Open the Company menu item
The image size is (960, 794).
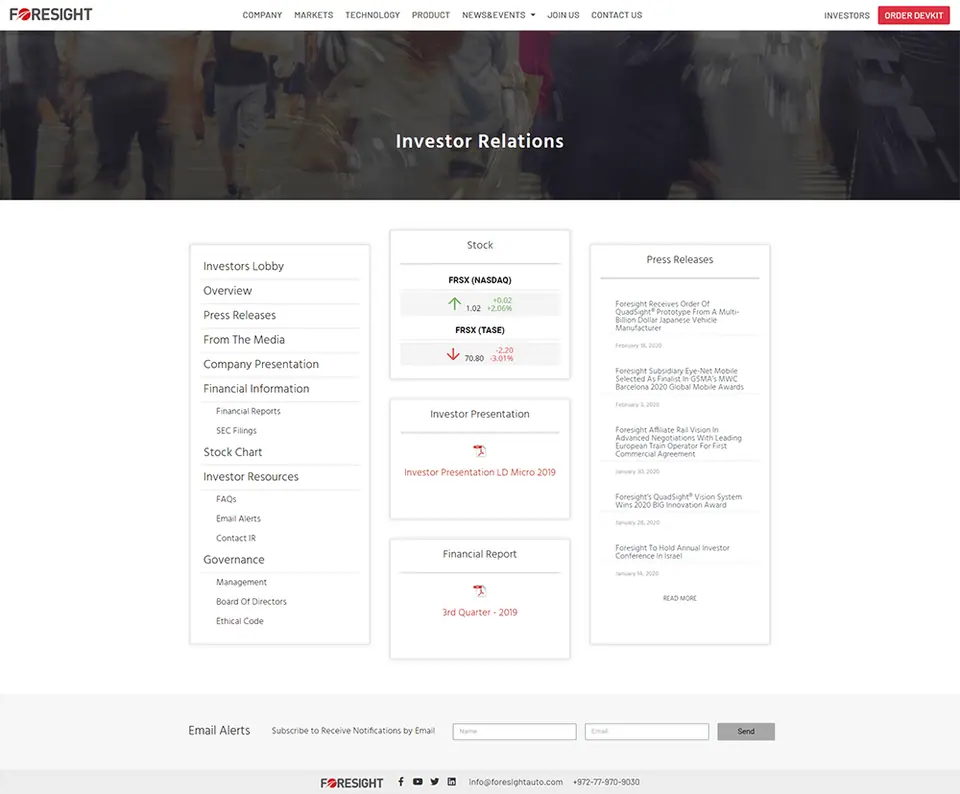[262, 15]
